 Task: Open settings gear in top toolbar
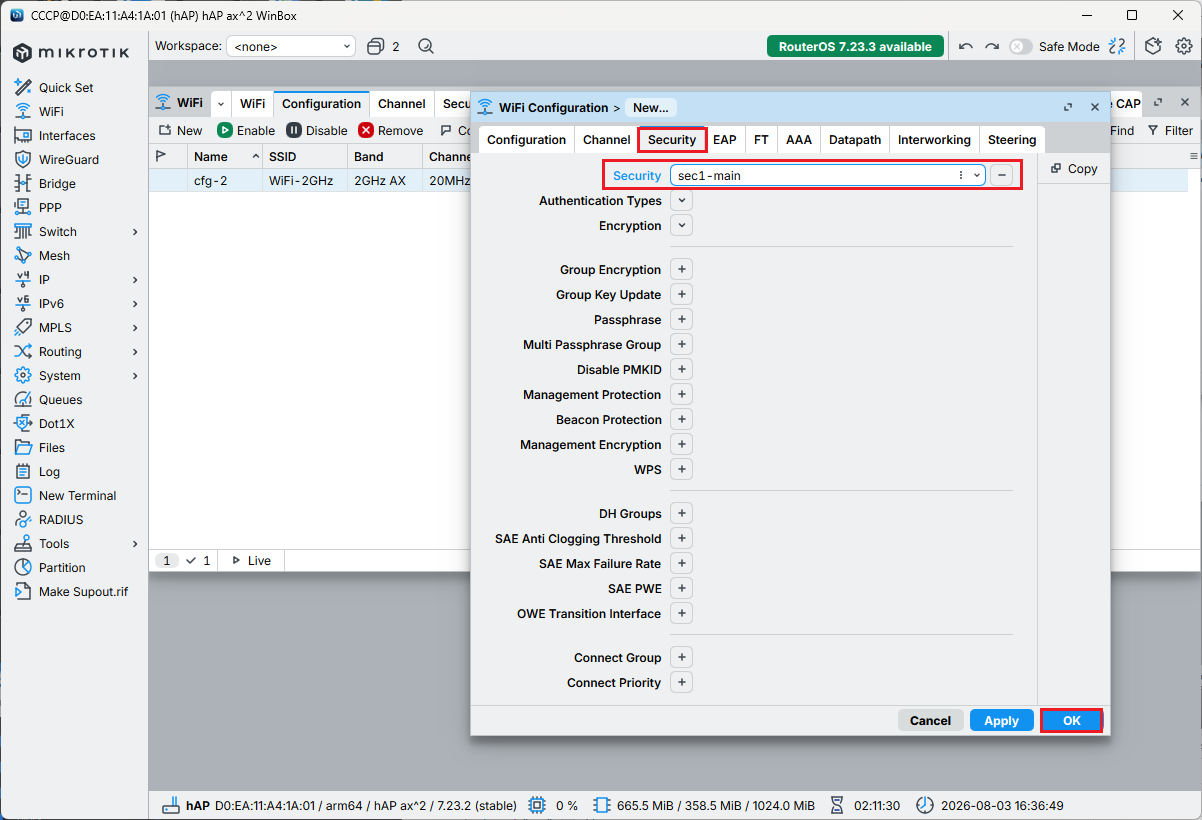coord(1184,46)
